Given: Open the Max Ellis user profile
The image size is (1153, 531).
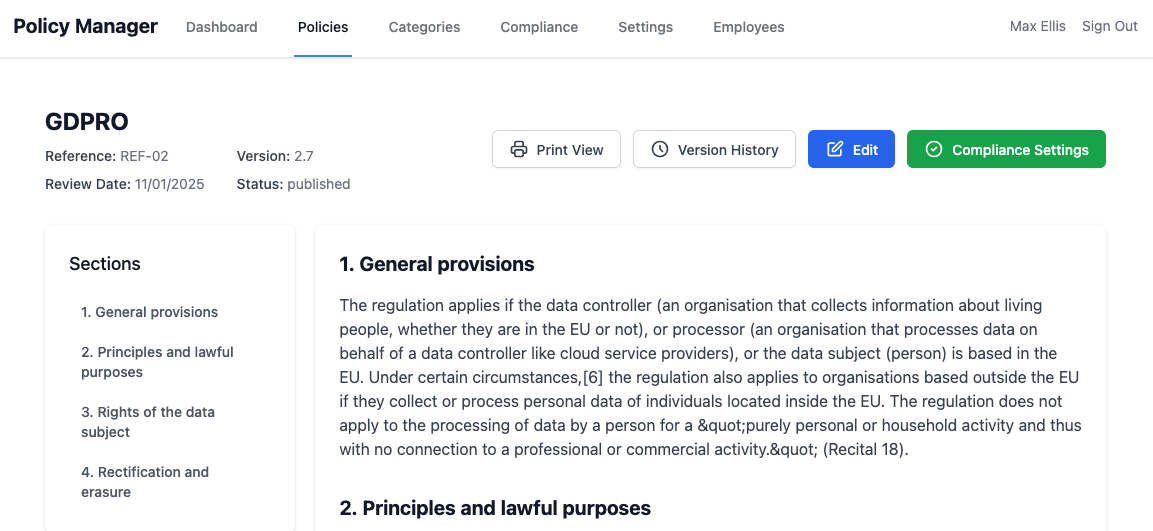Looking at the screenshot, I should [1037, 26].
